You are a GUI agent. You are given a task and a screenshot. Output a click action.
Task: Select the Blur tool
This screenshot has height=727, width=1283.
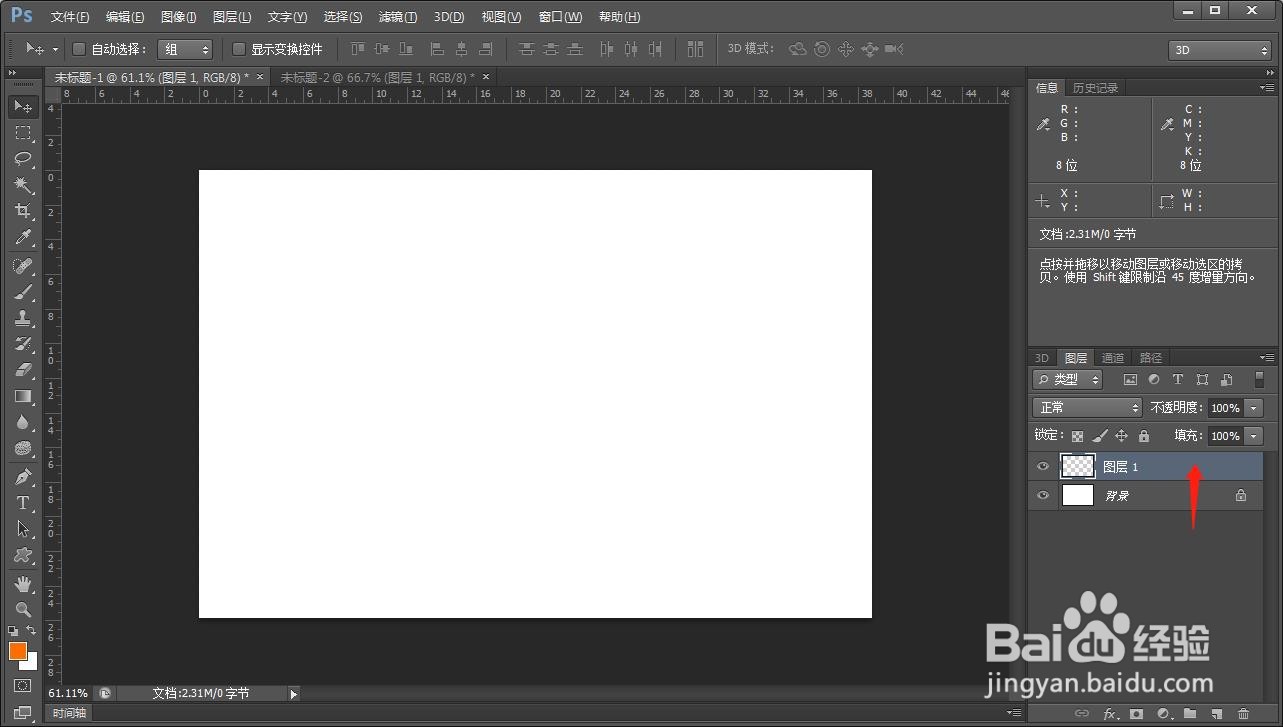pyautogui.click(x=23, y=422)
